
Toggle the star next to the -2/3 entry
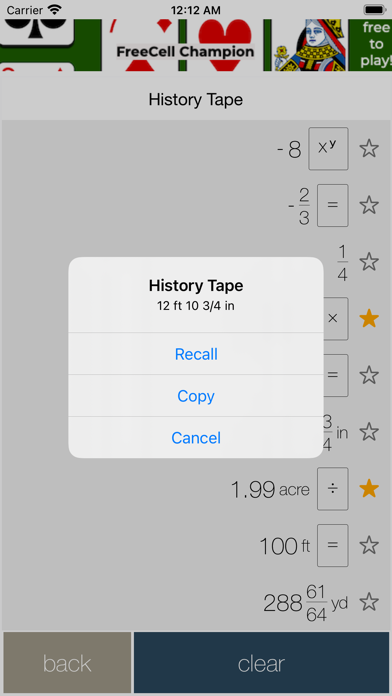click(x=368, y=205)
